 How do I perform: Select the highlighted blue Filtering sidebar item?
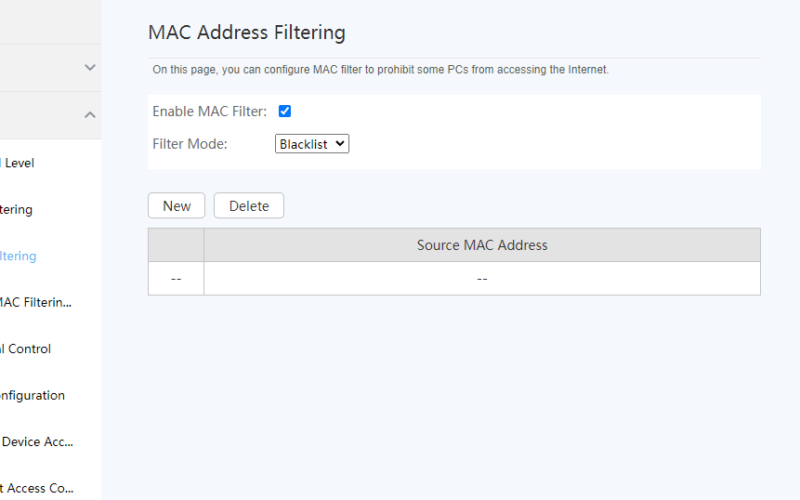[x=18, y=256]
